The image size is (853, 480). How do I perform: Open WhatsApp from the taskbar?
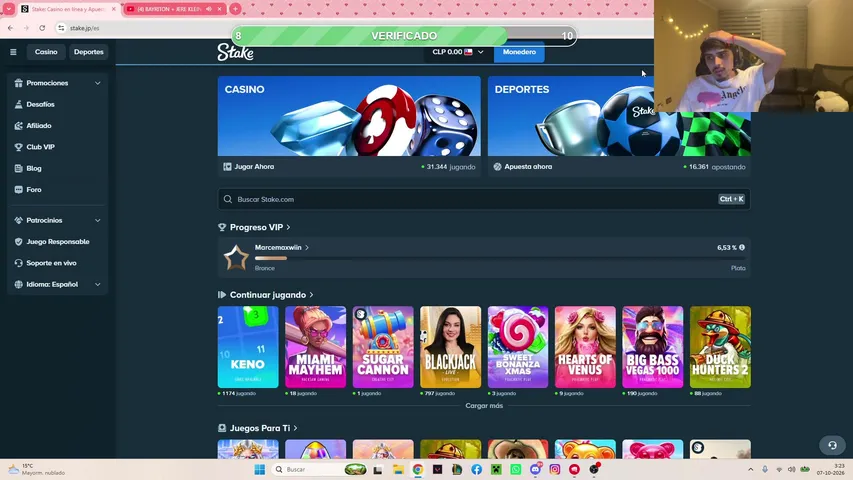point(516,469)
